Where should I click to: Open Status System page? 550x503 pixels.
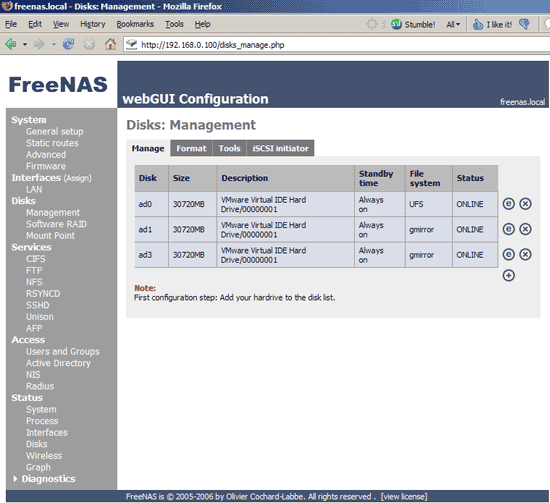click(x=41, y=409)
